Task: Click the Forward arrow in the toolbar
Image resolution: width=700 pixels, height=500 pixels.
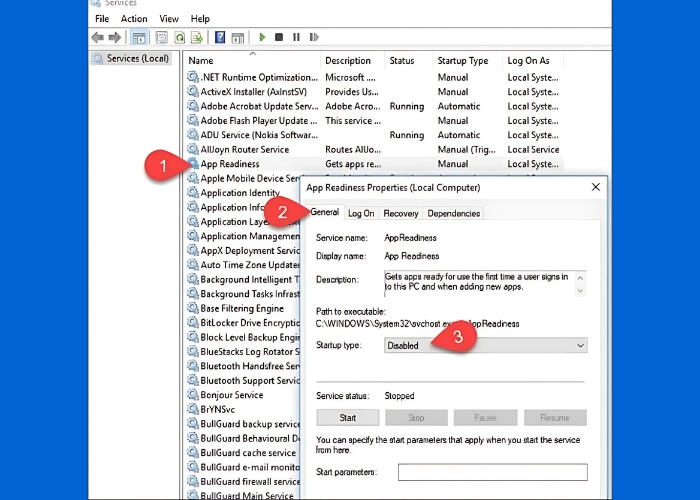Action: point(113,37)
